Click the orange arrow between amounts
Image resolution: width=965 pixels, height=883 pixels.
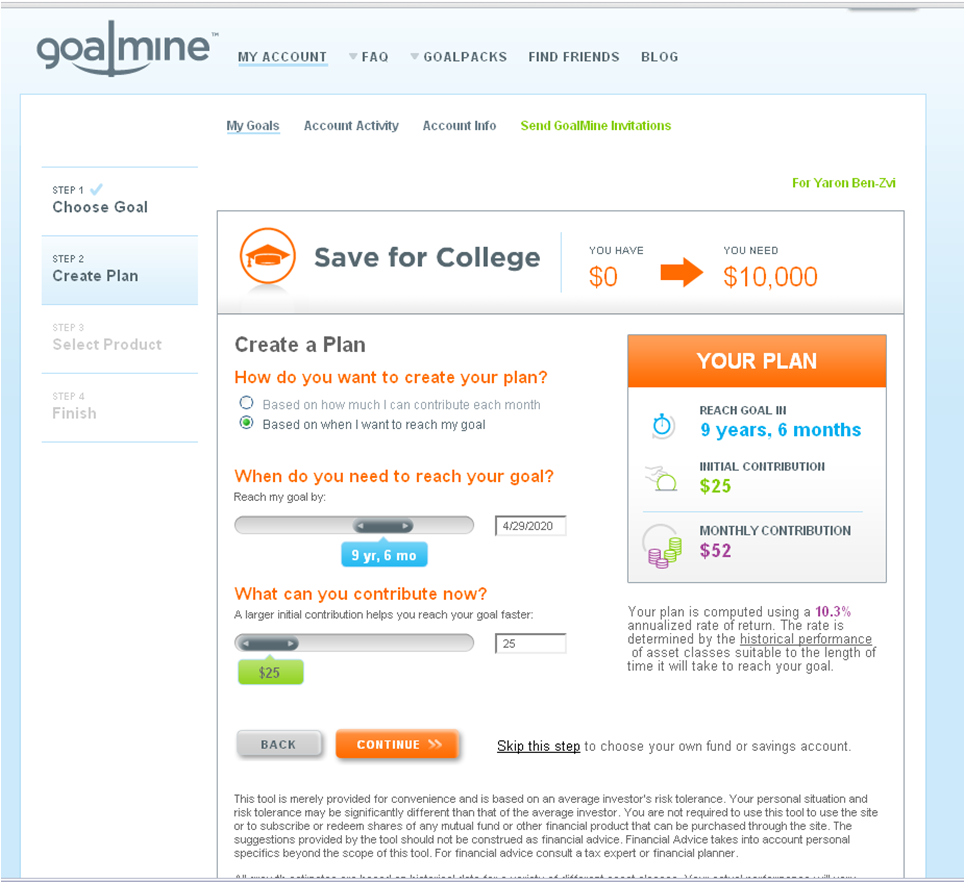pyautogui.click(x=682, y=272)
